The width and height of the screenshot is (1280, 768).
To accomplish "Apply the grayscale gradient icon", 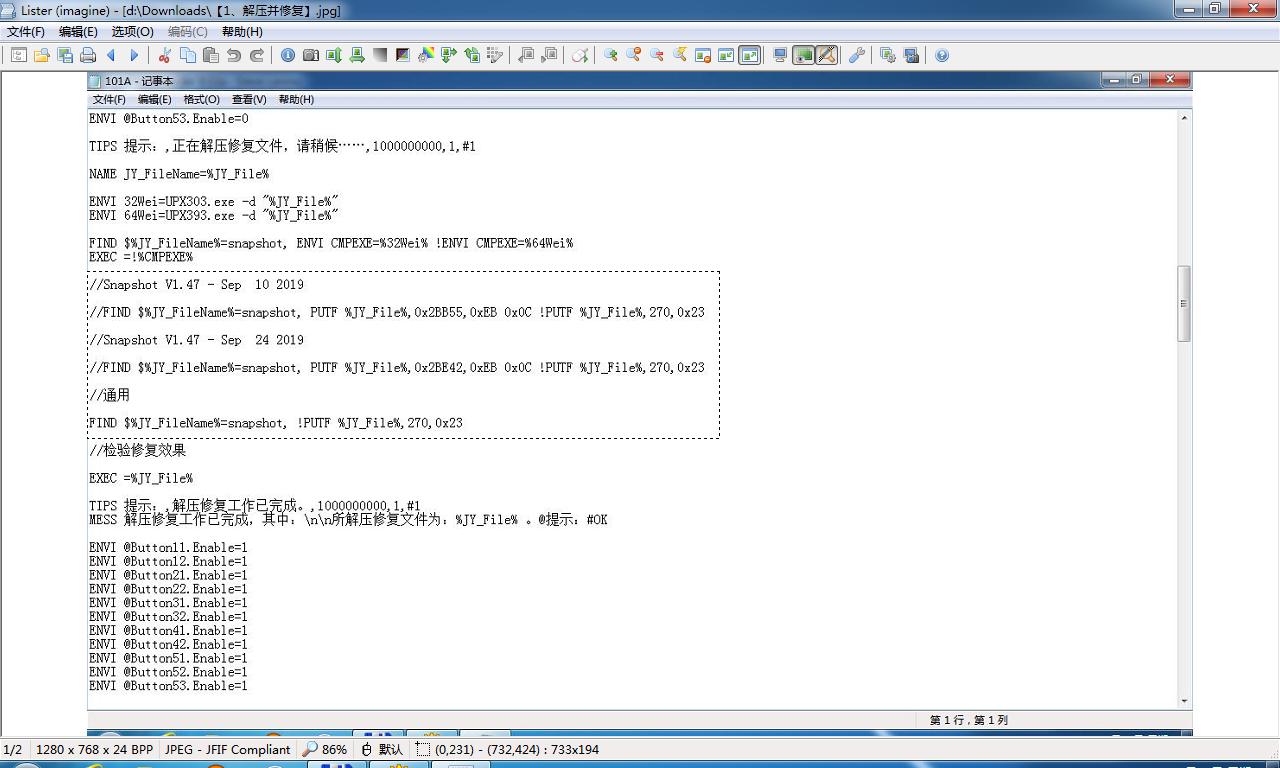I will [379, 55].
